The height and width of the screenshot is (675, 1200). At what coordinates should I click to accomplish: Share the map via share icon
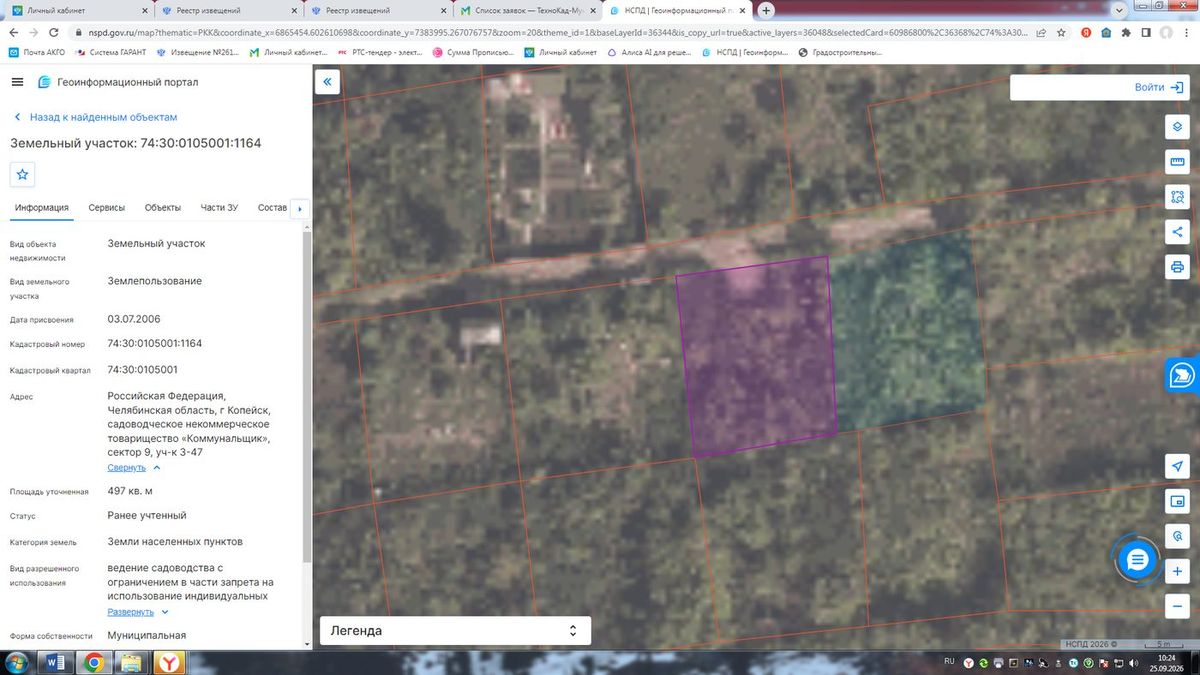click(1177, 232)
